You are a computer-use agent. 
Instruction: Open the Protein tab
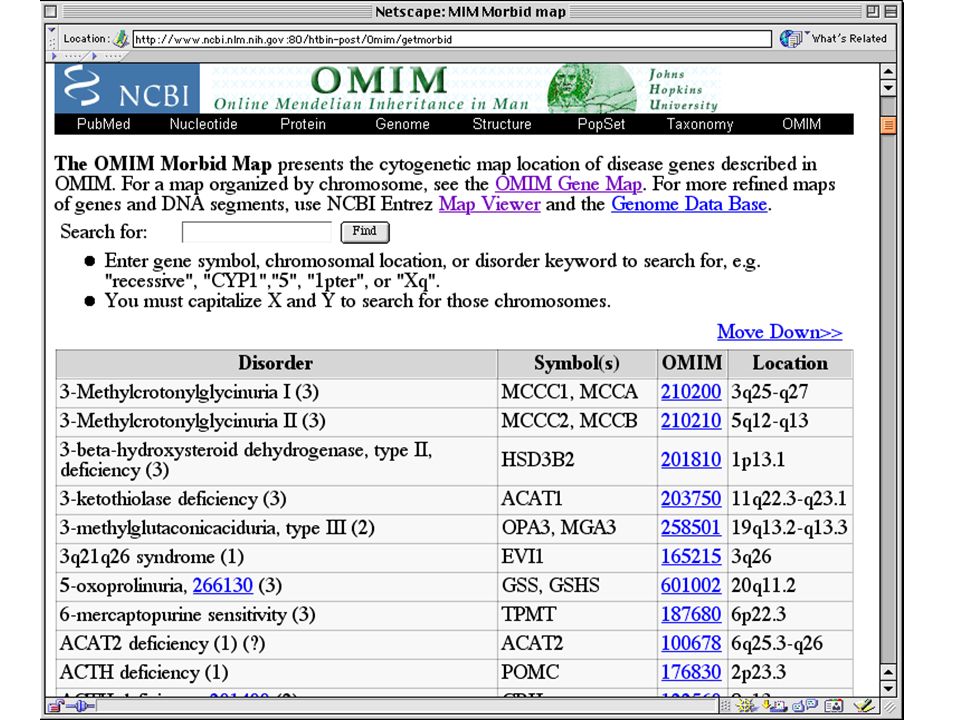[303, 124]
